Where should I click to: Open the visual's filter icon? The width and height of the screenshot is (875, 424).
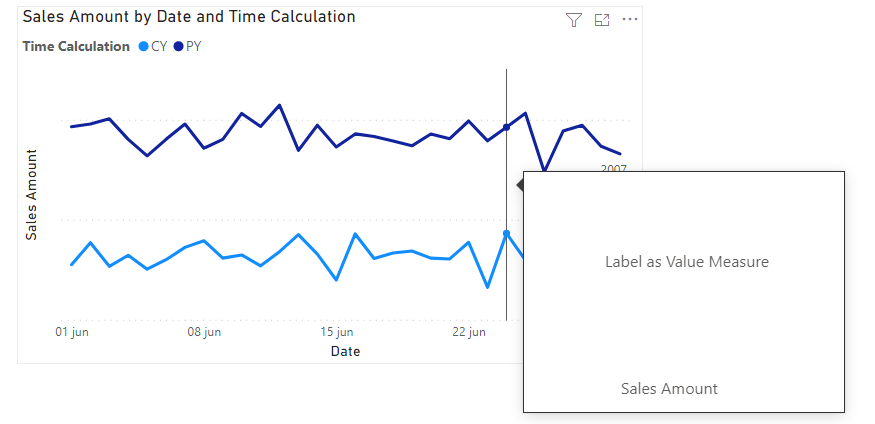(573, 20)
